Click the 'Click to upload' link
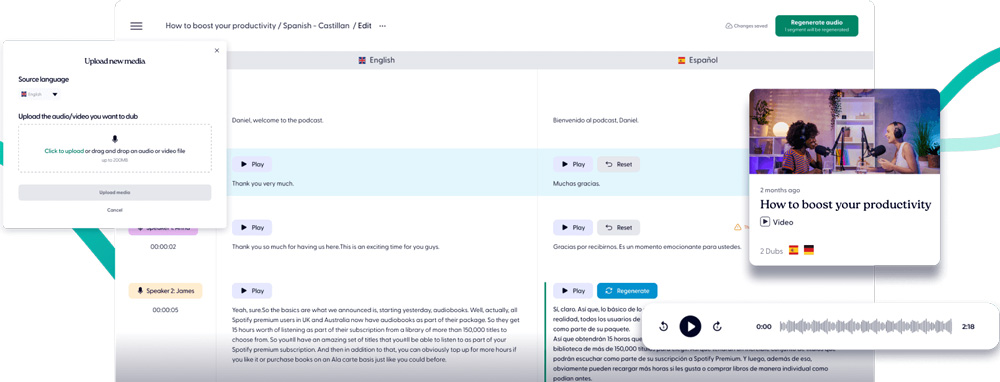 pyautogui.click(x=64, y=151)
